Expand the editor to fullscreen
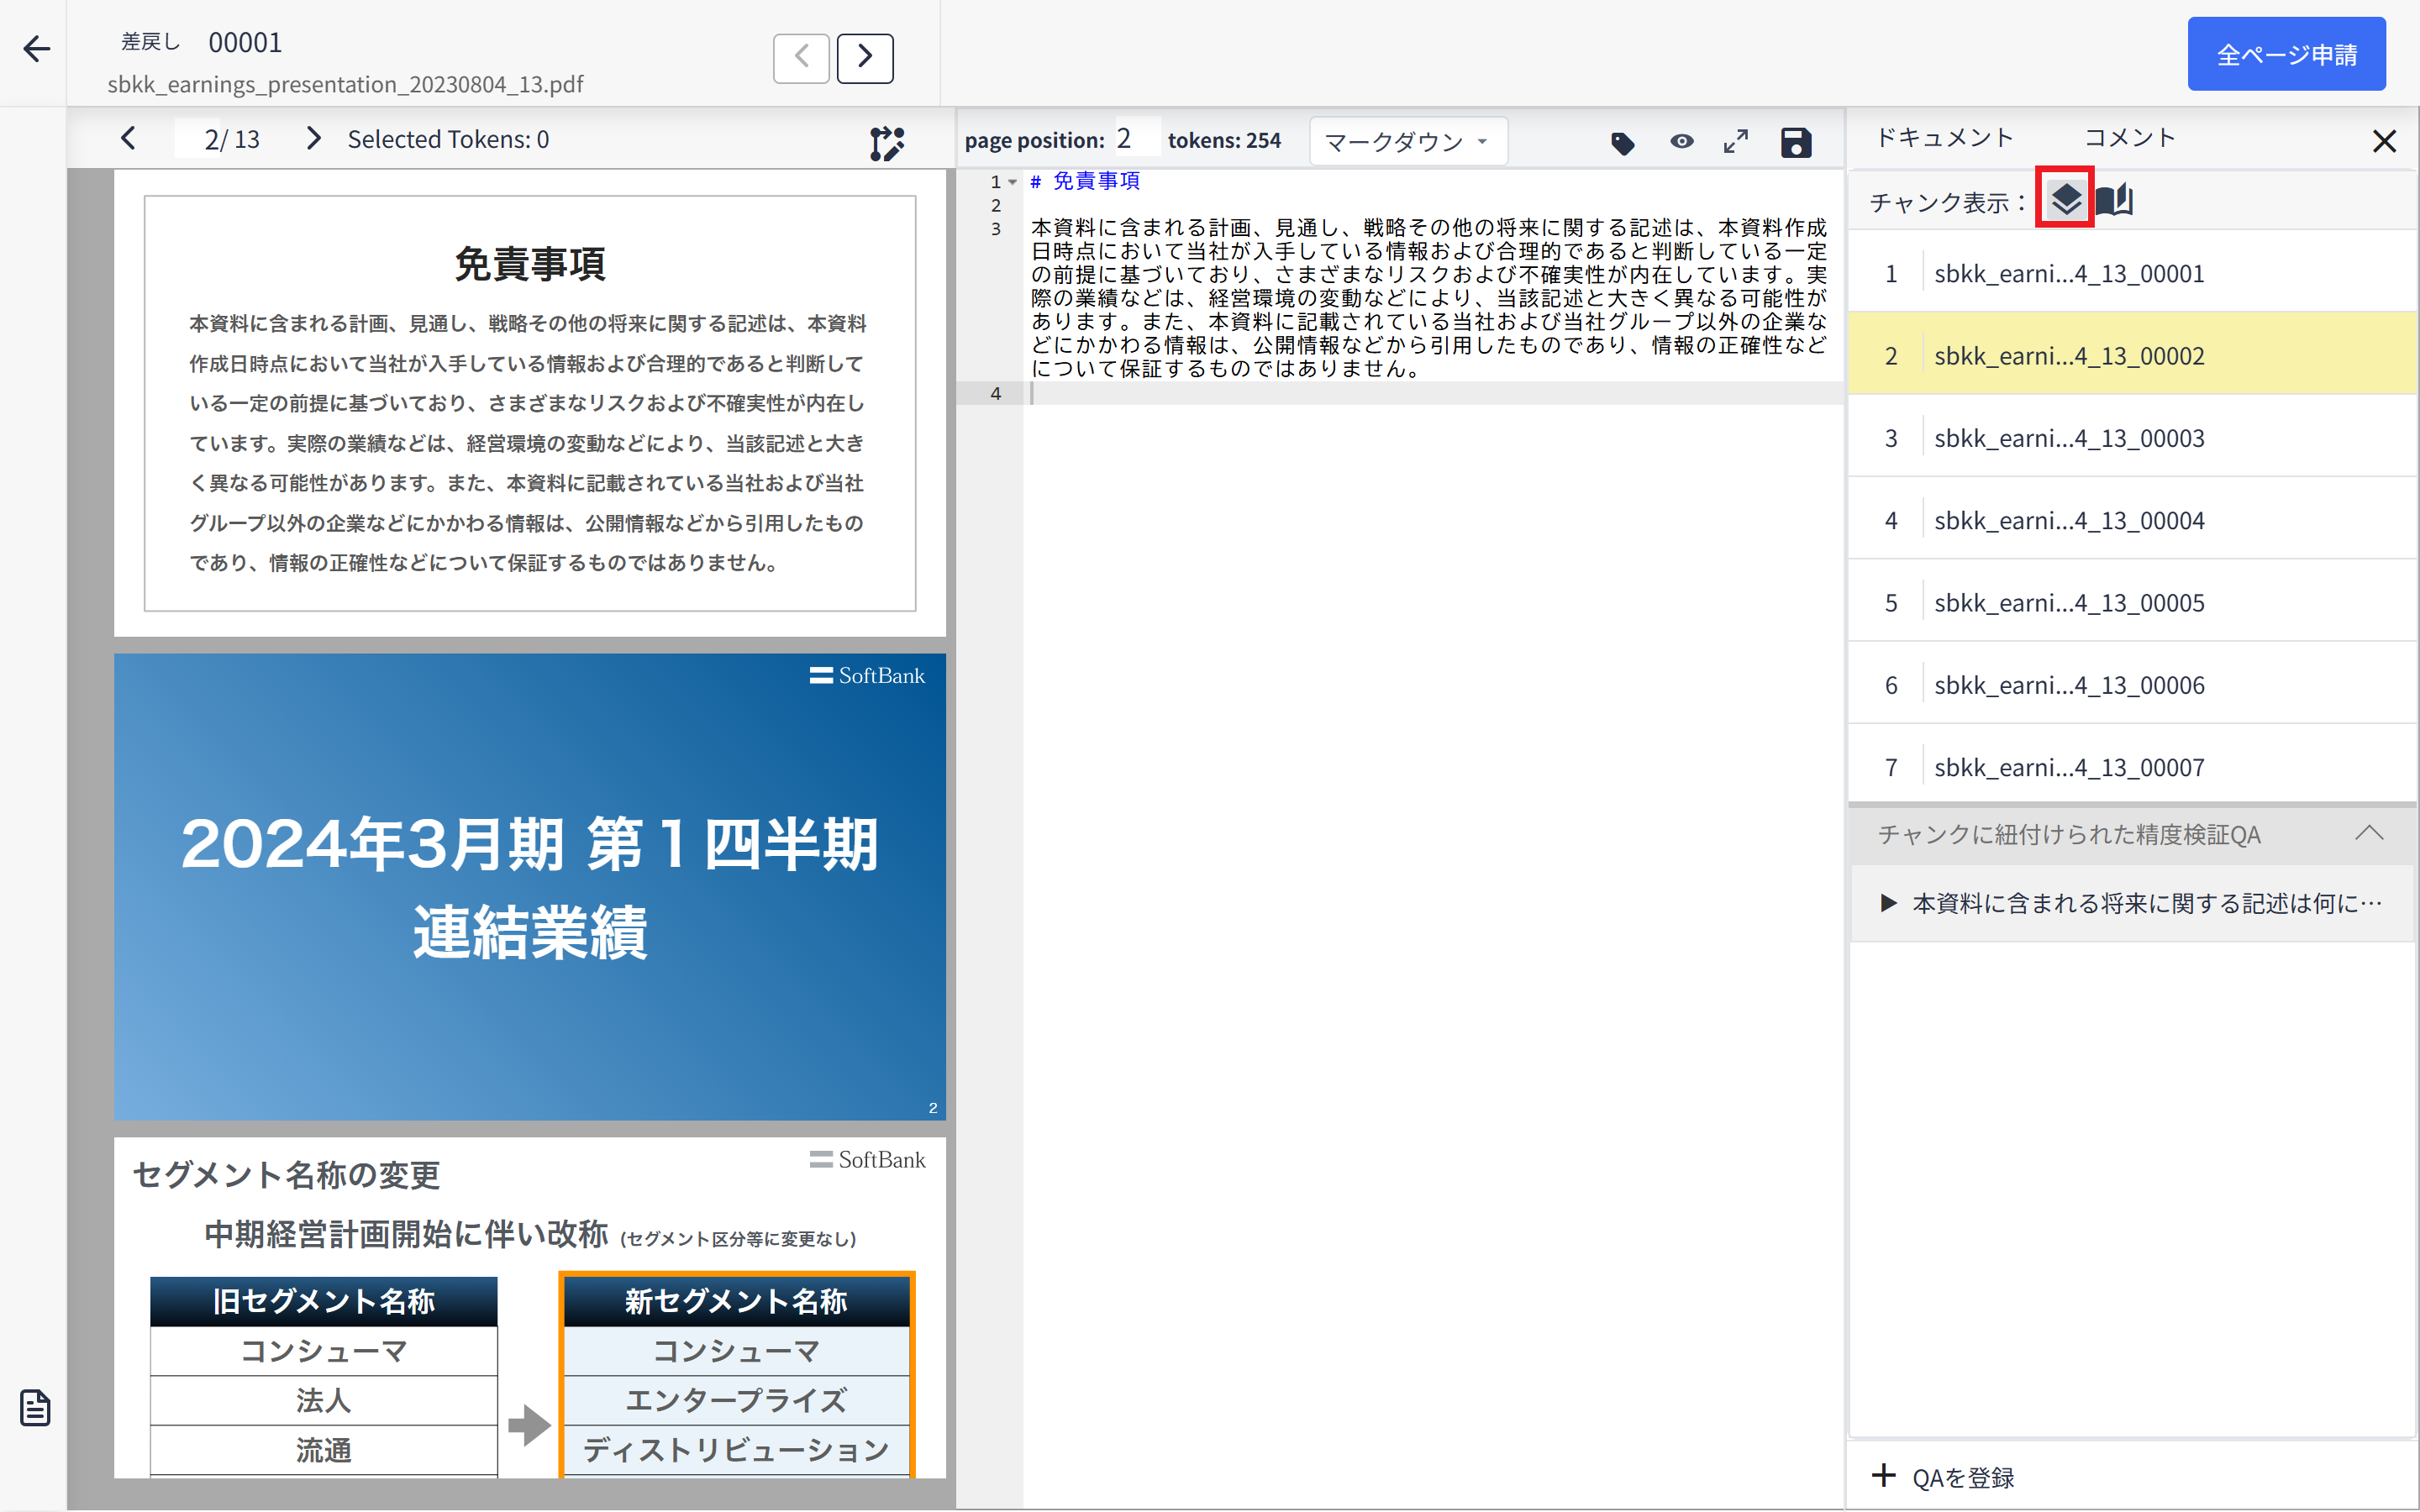2420x1512 pixels. (x=1736, y=142)
